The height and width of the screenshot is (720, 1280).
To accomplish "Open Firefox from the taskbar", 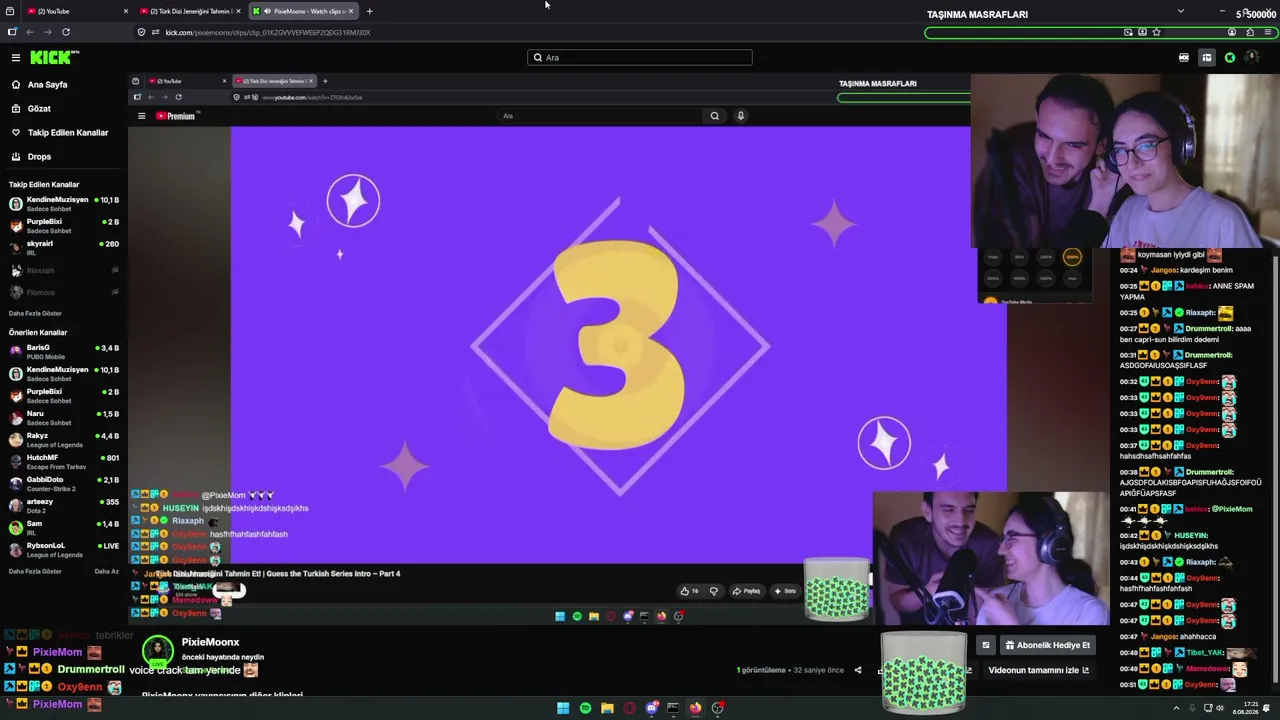I will (695, 708).
